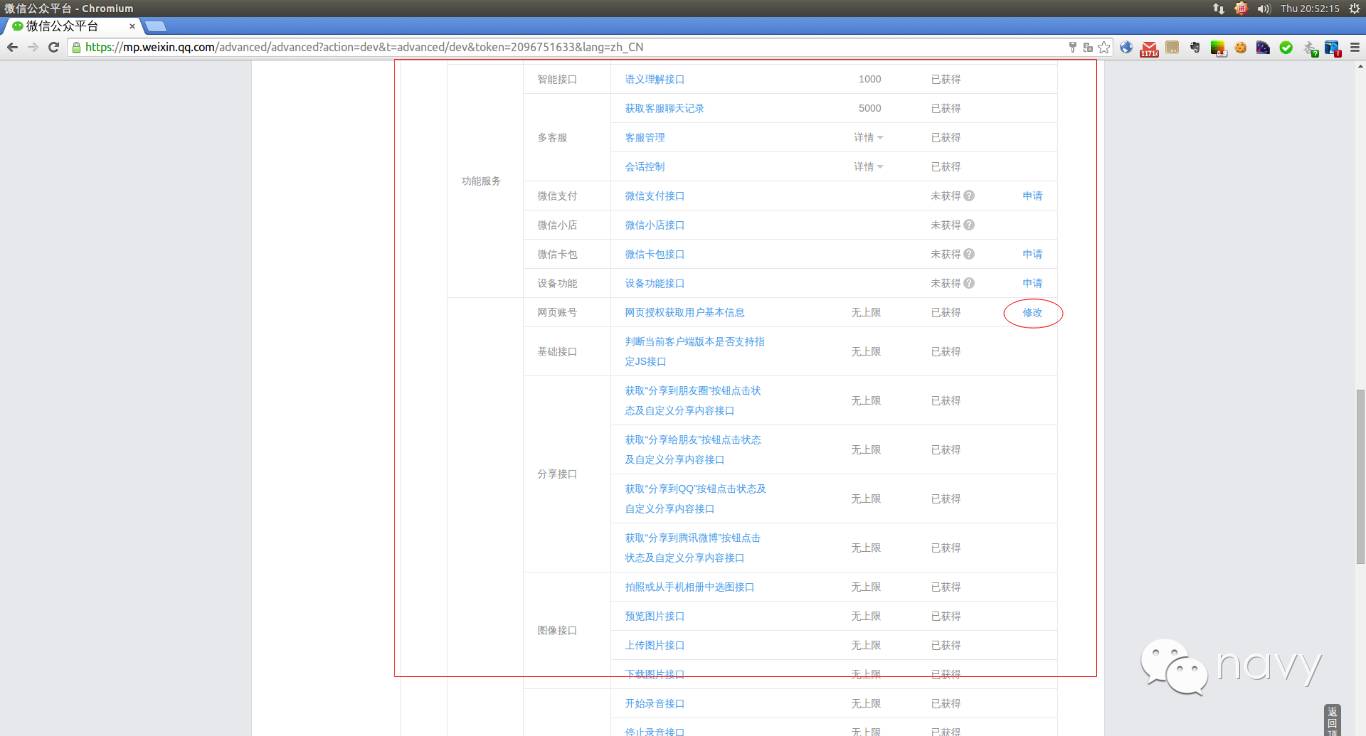Viewport: 1366px width, 736px height.
Task: Click the help icon beside 微信小店 未获得
Action: (x=969, y=225)
